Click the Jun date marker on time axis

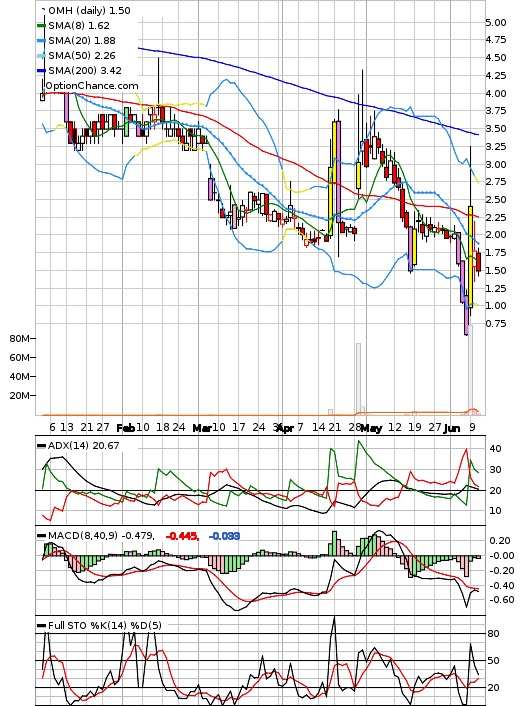[452, 428]
